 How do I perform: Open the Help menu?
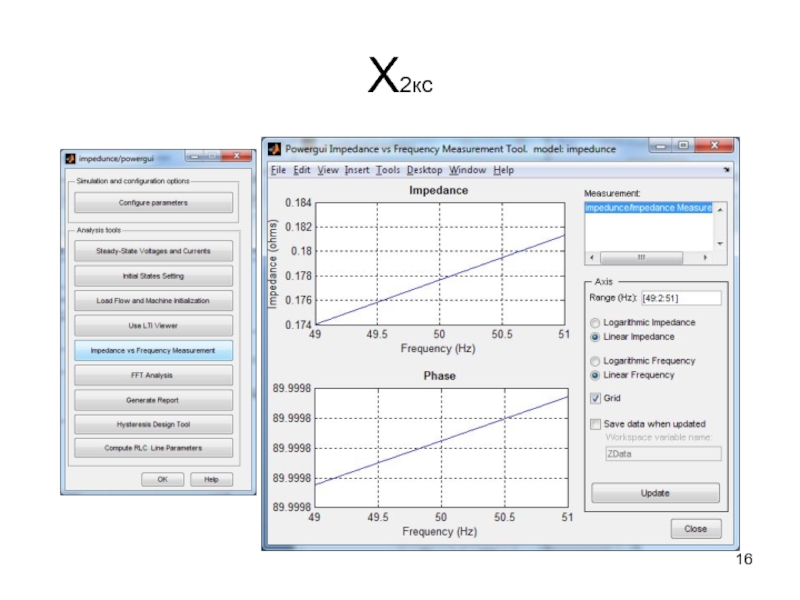point(503,170)
